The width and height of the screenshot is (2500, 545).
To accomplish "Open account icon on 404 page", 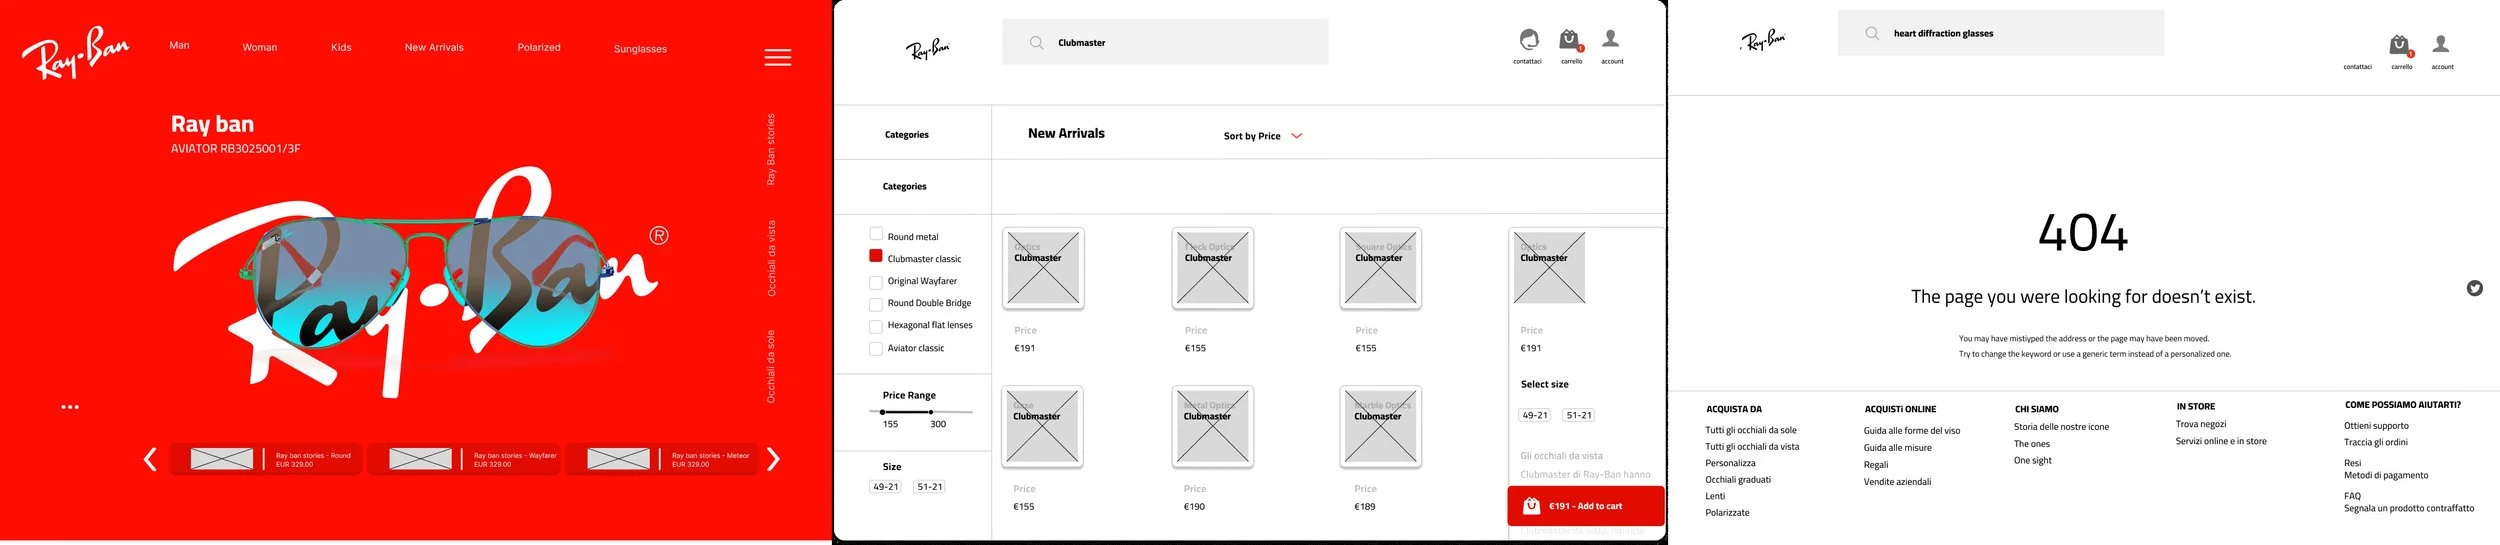I will (2441, 44).
